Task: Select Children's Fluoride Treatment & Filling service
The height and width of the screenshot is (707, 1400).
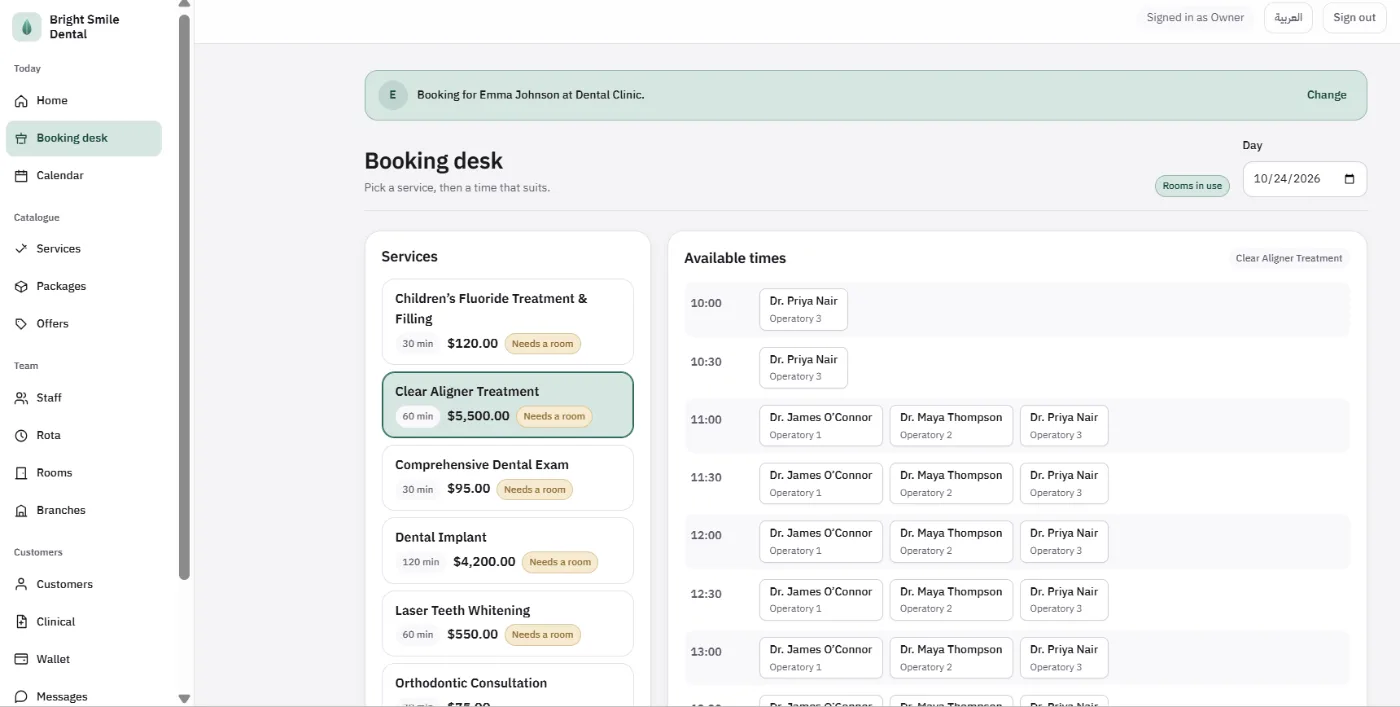Action: click(x=508, y=321)
